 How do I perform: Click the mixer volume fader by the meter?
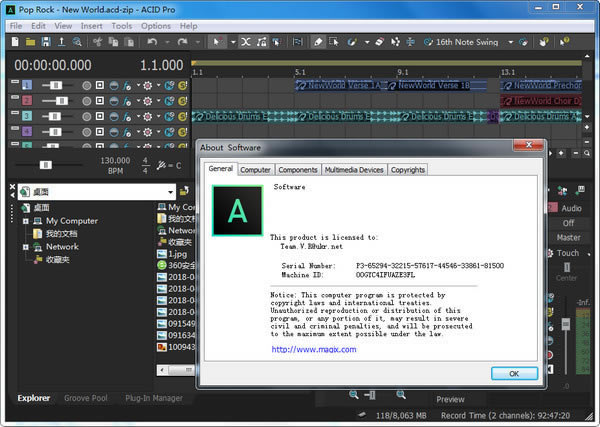coord(566,324)
